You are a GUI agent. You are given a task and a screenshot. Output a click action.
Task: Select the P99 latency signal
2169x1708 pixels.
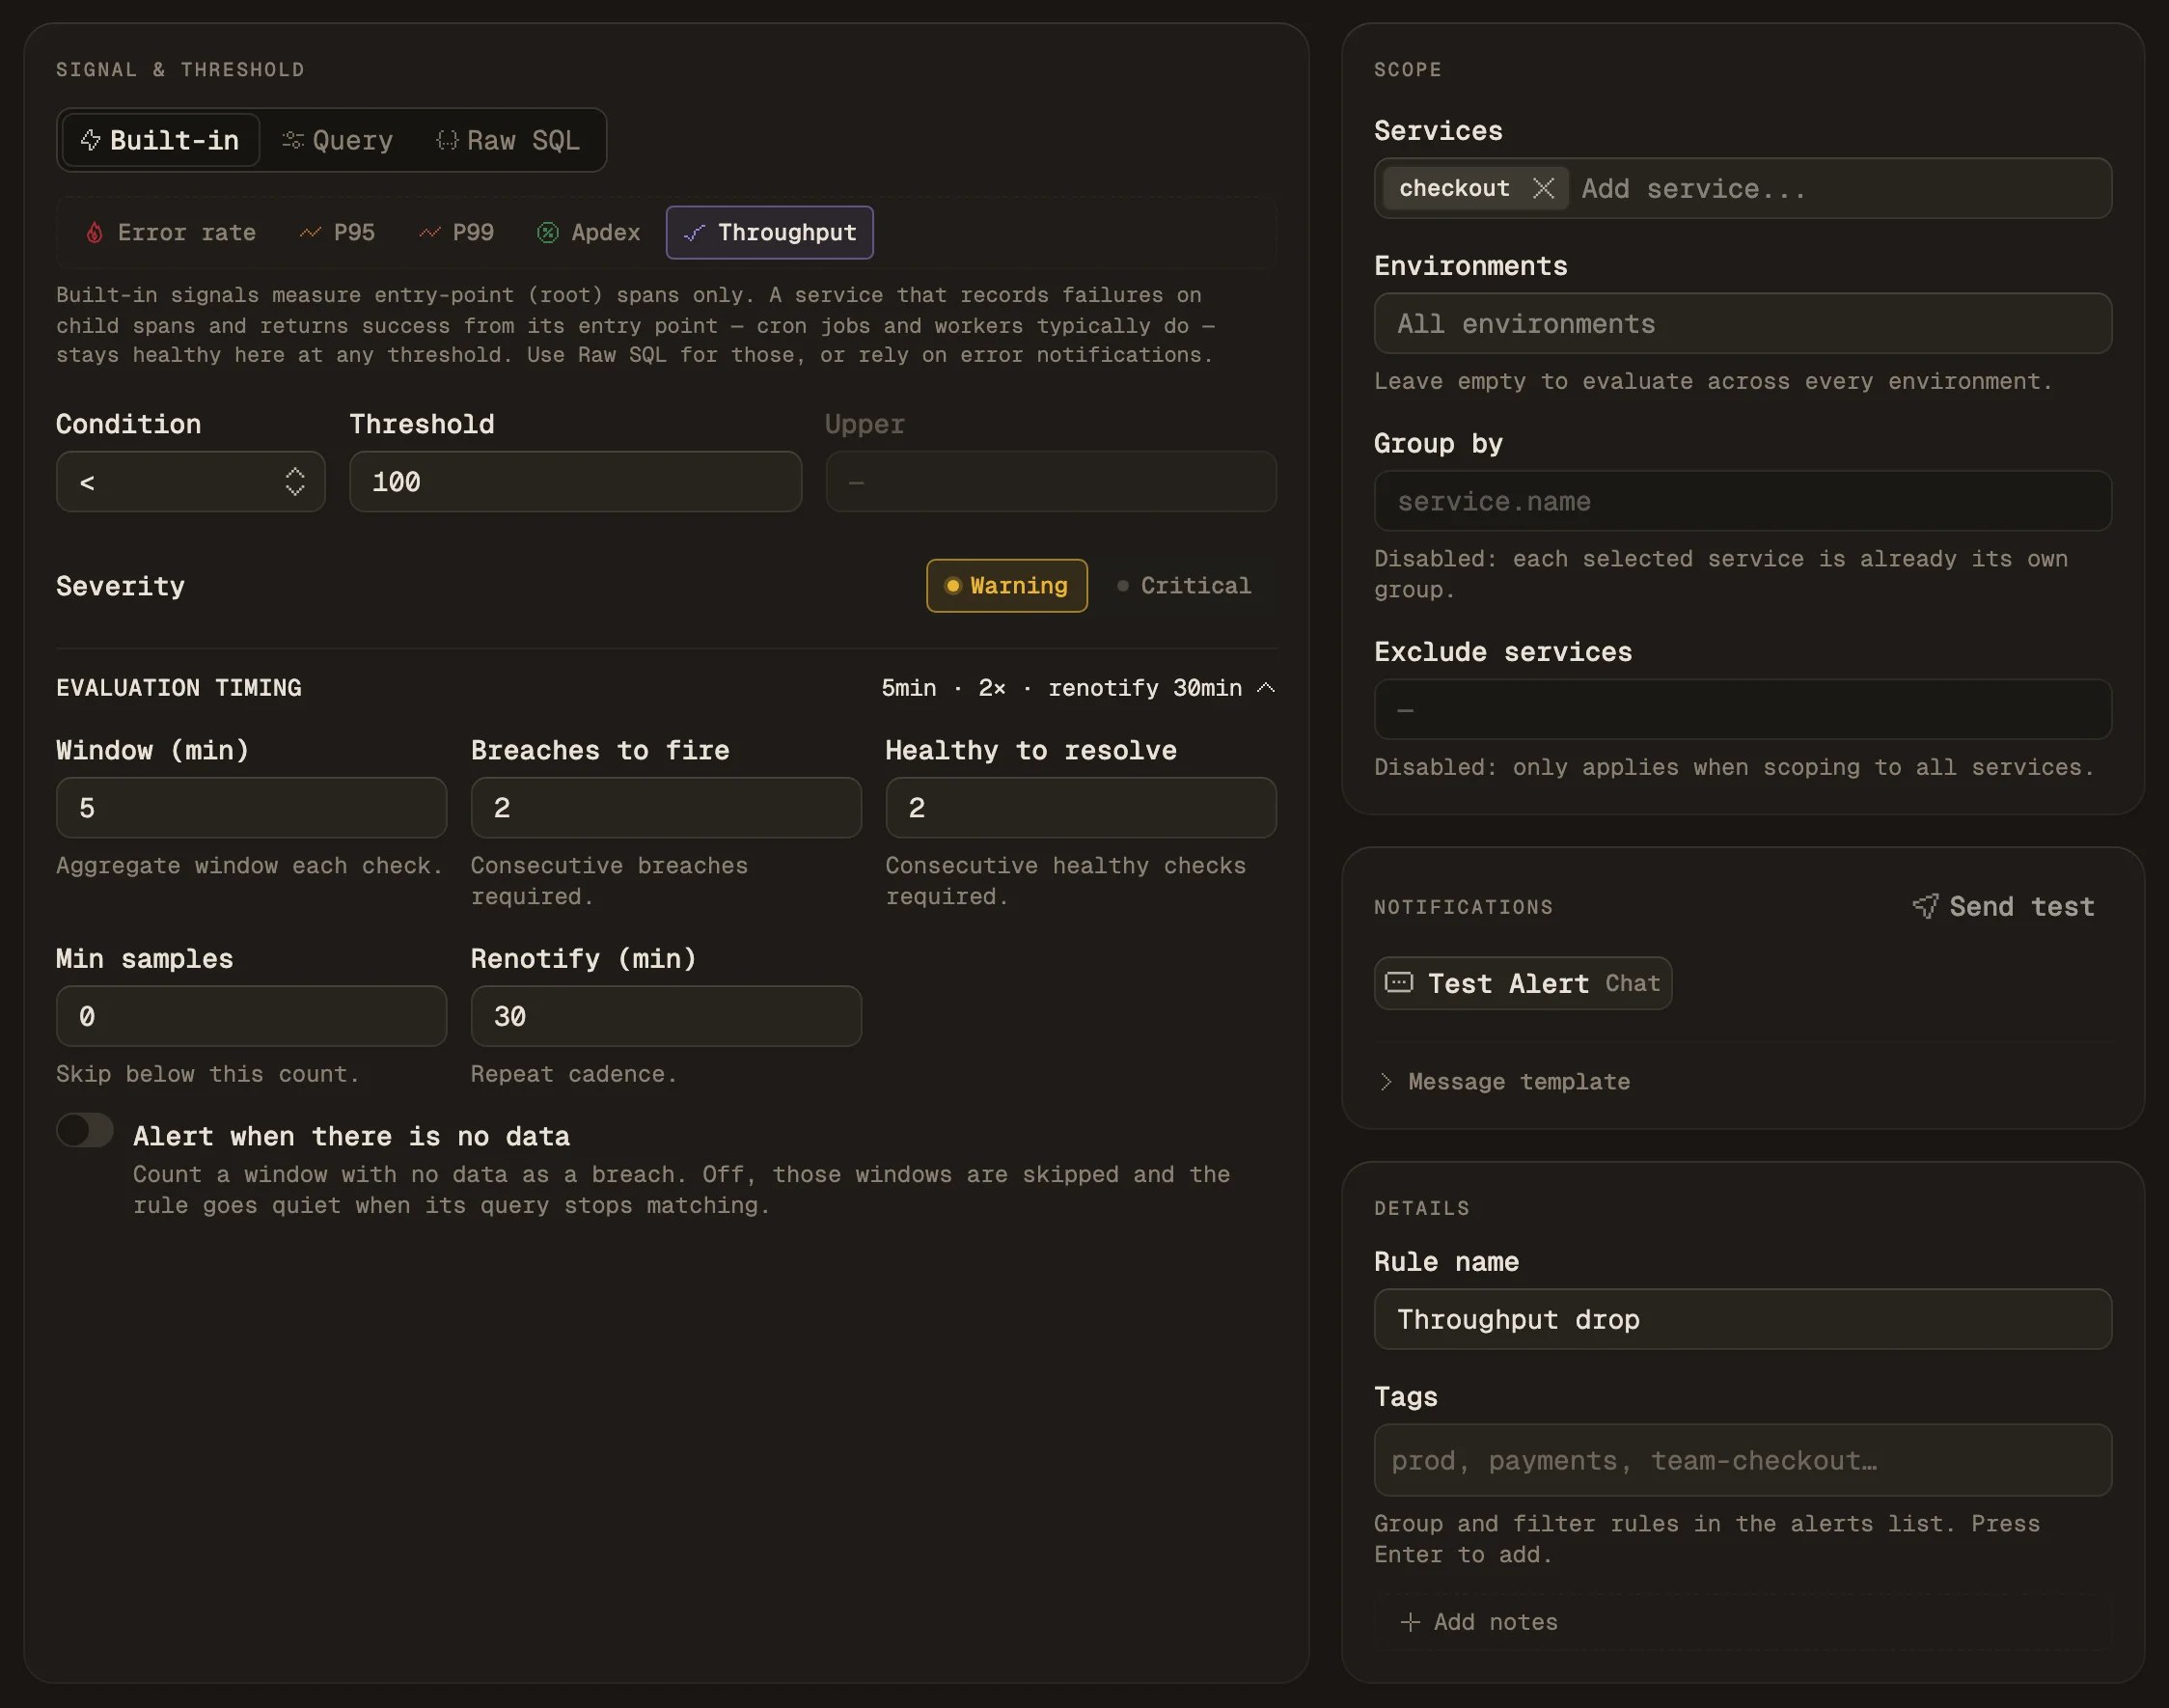pos(457,233)
